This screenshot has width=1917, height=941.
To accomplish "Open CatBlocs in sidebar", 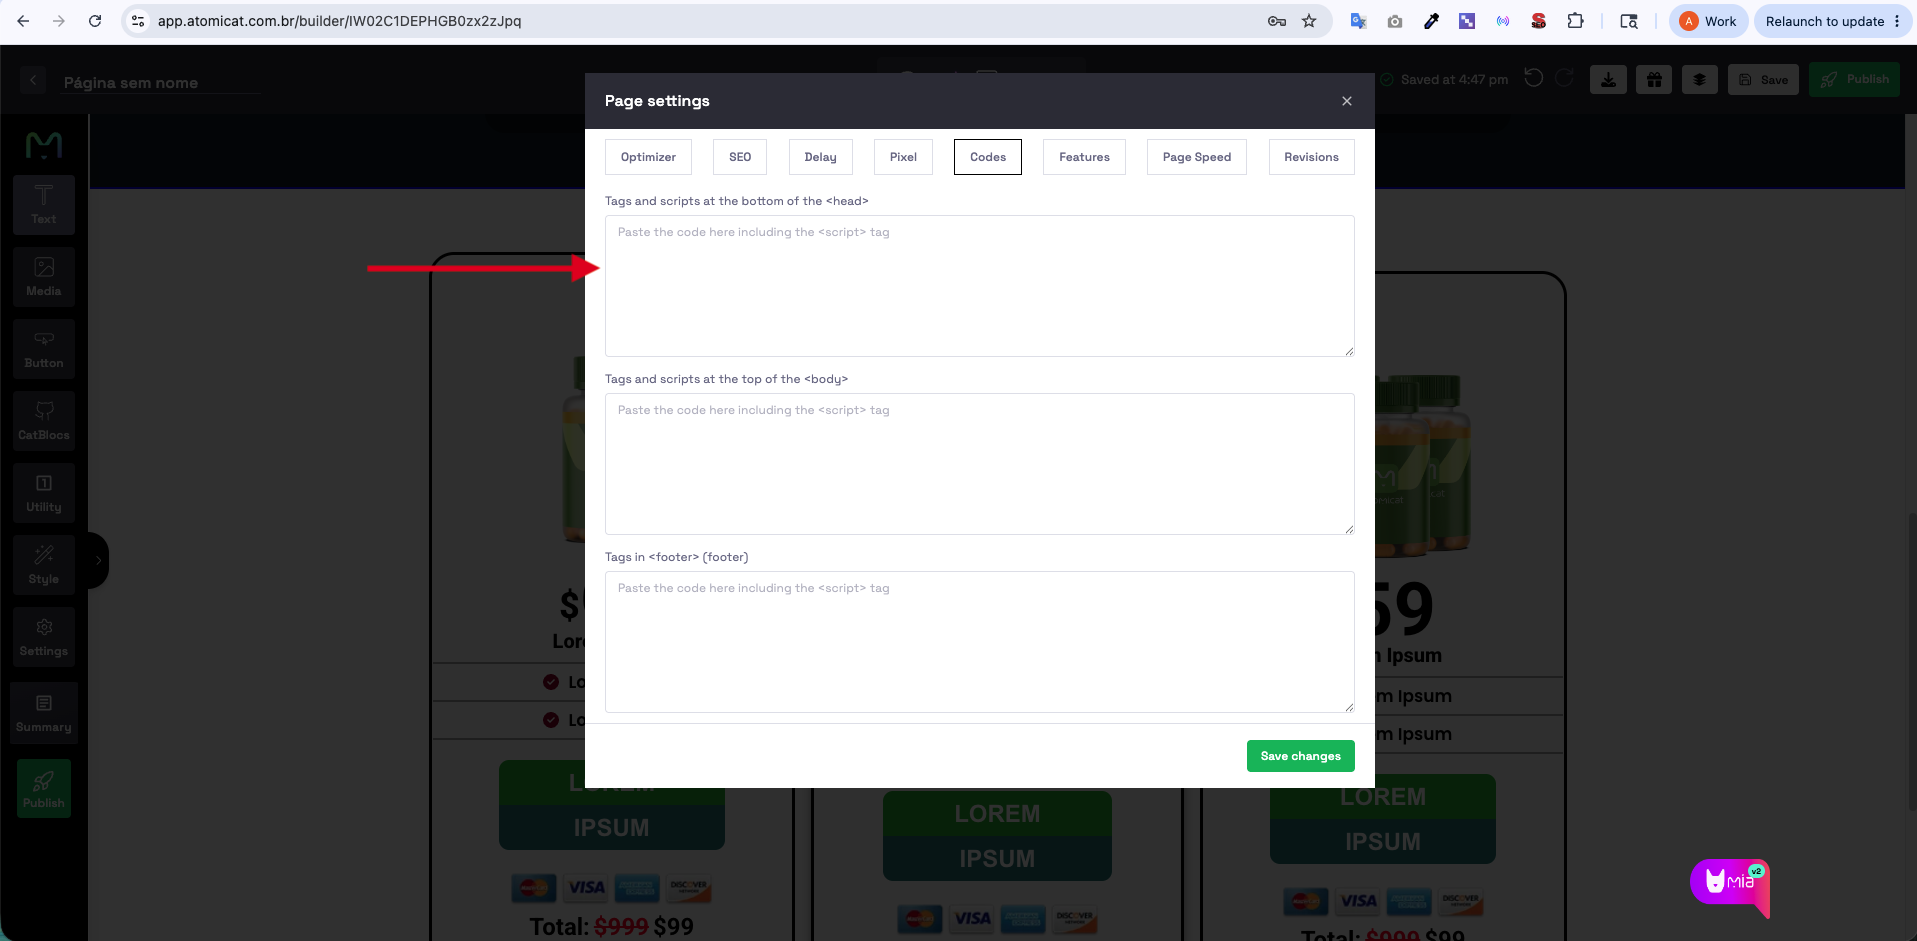I will [44, 421].
